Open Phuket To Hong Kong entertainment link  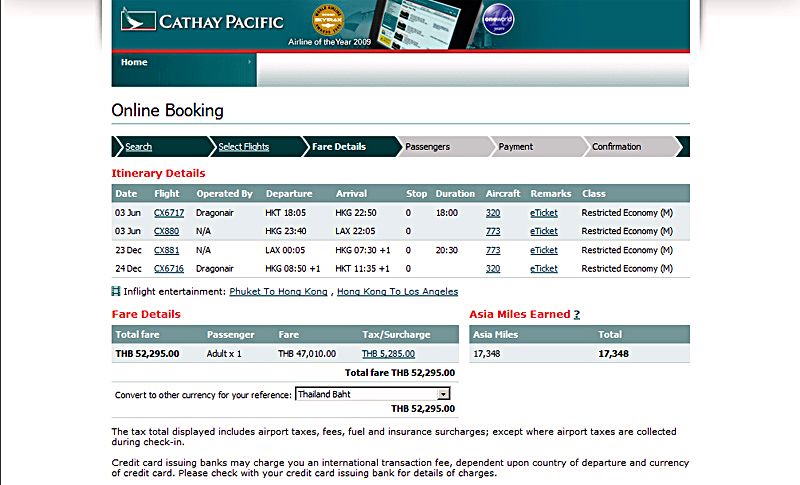279,292
